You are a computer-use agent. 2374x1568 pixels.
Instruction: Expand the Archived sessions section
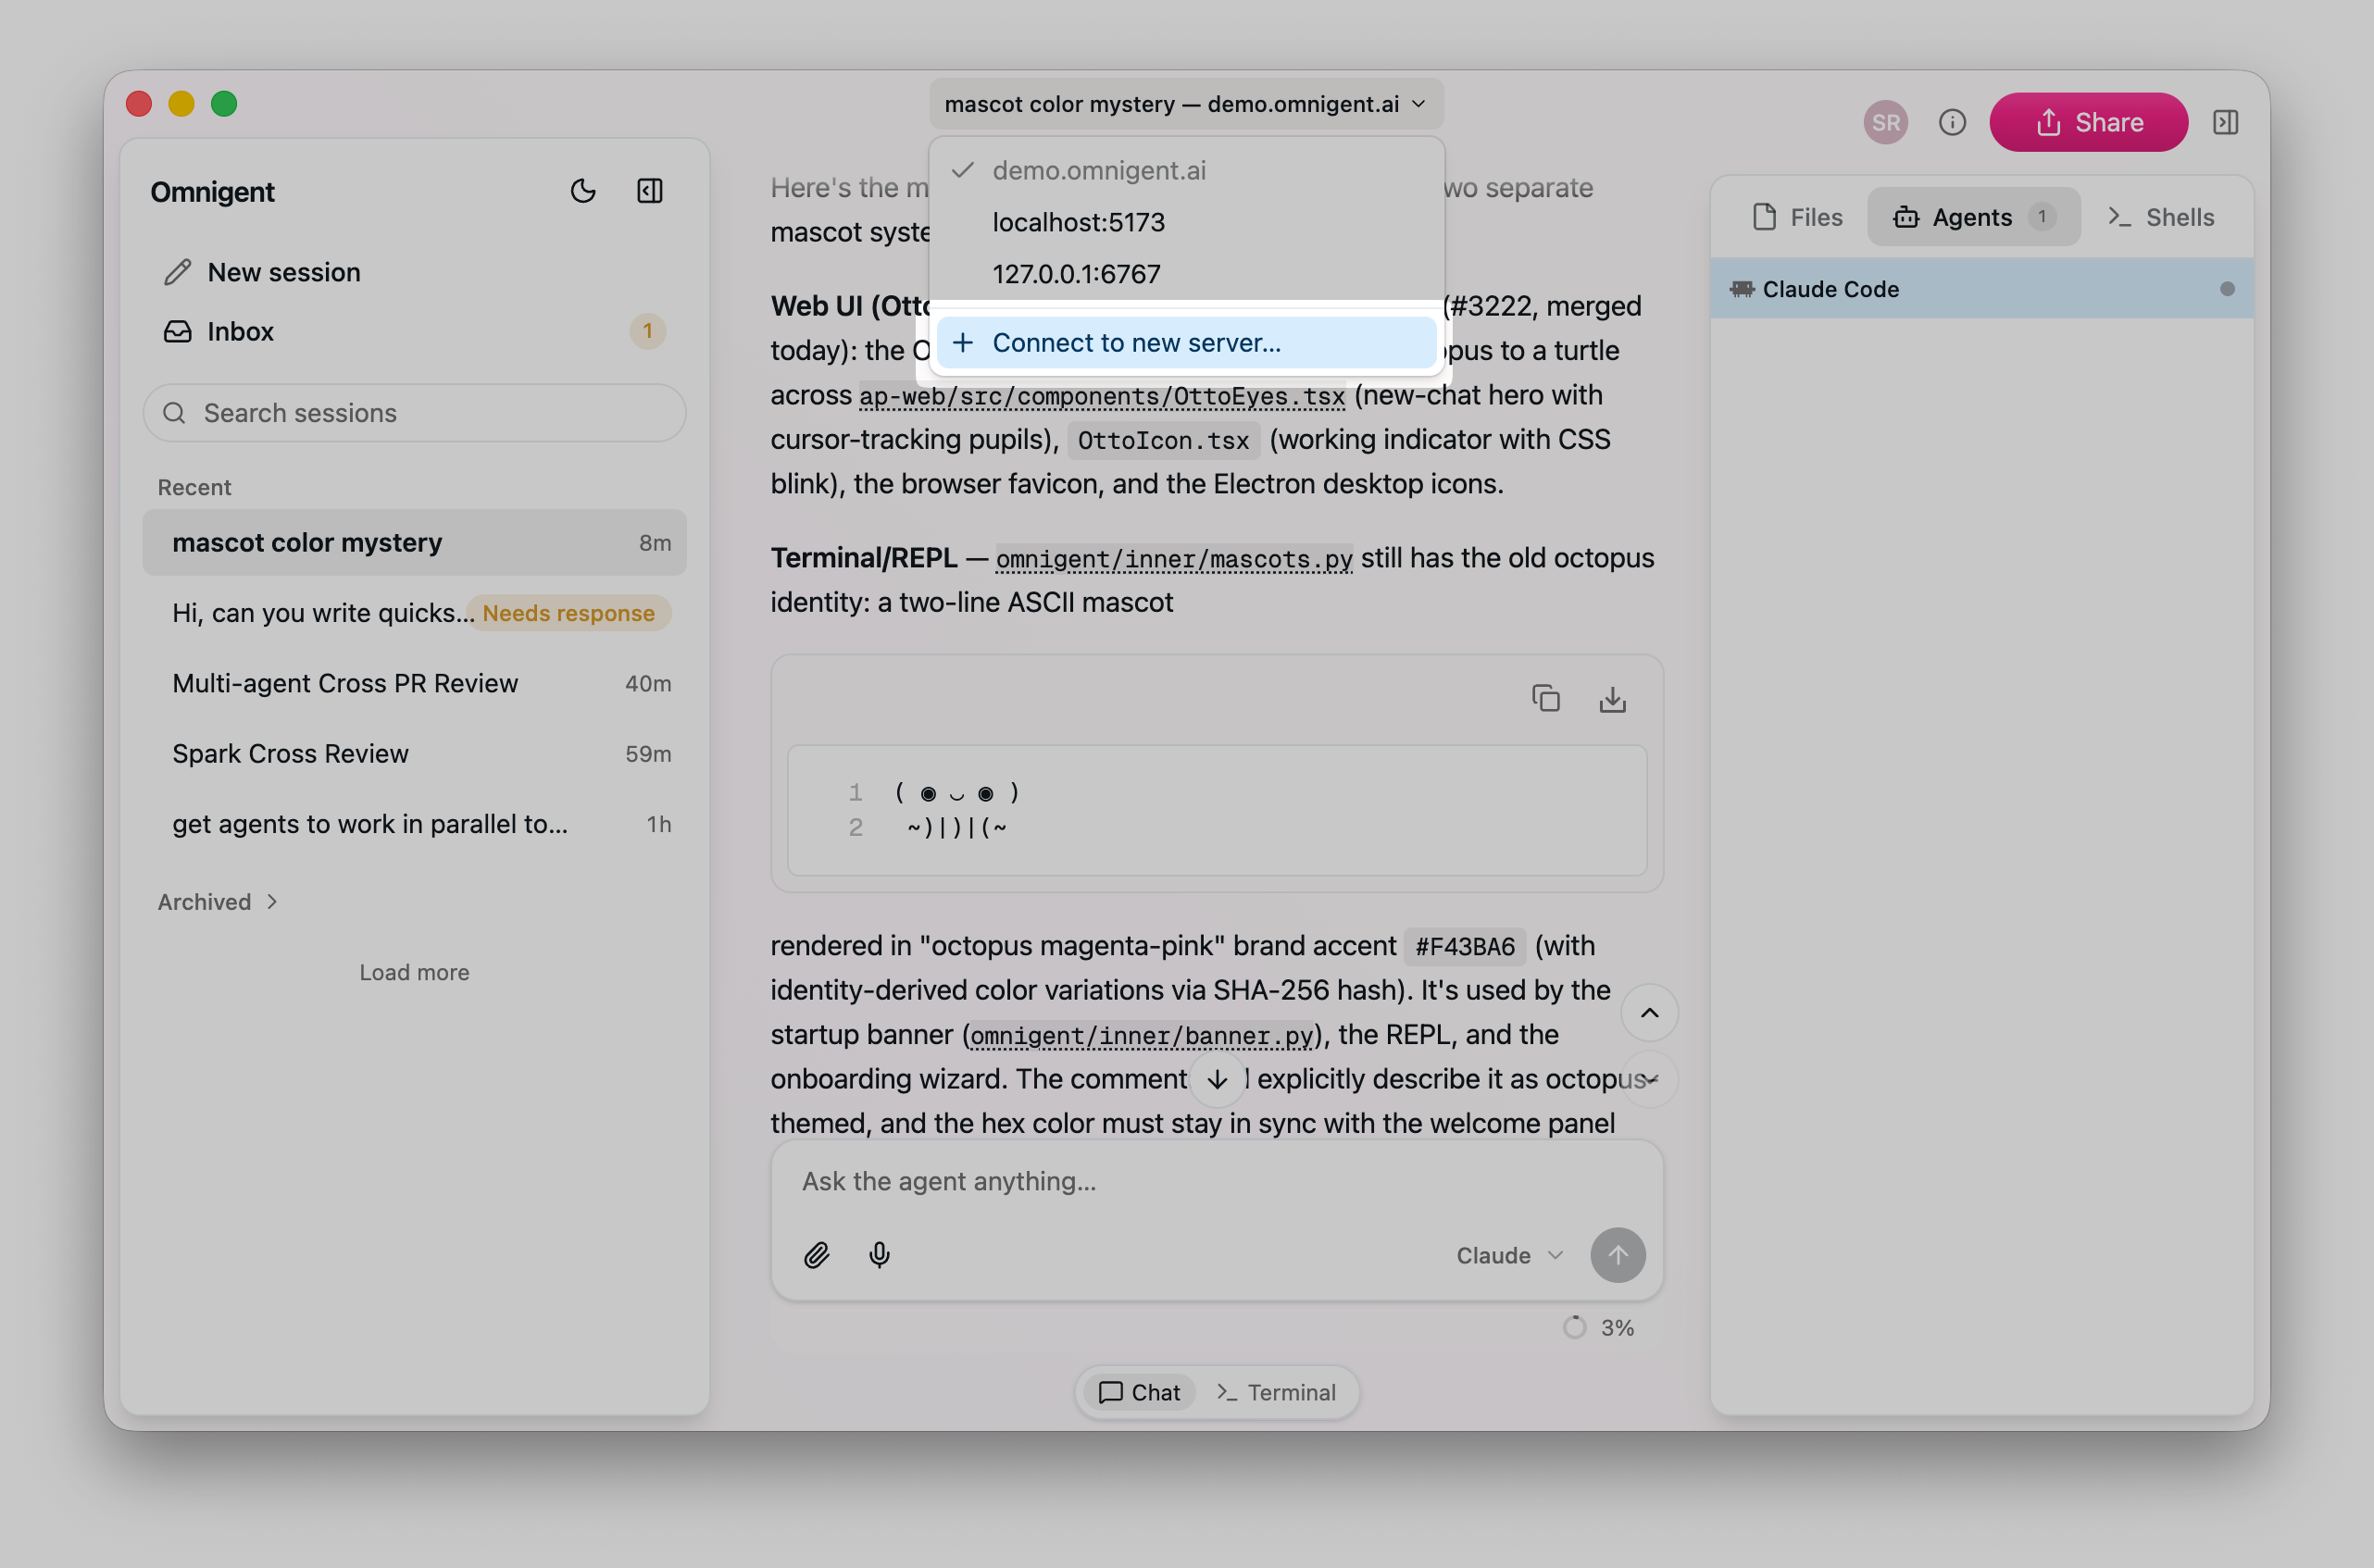coord(217,901)
